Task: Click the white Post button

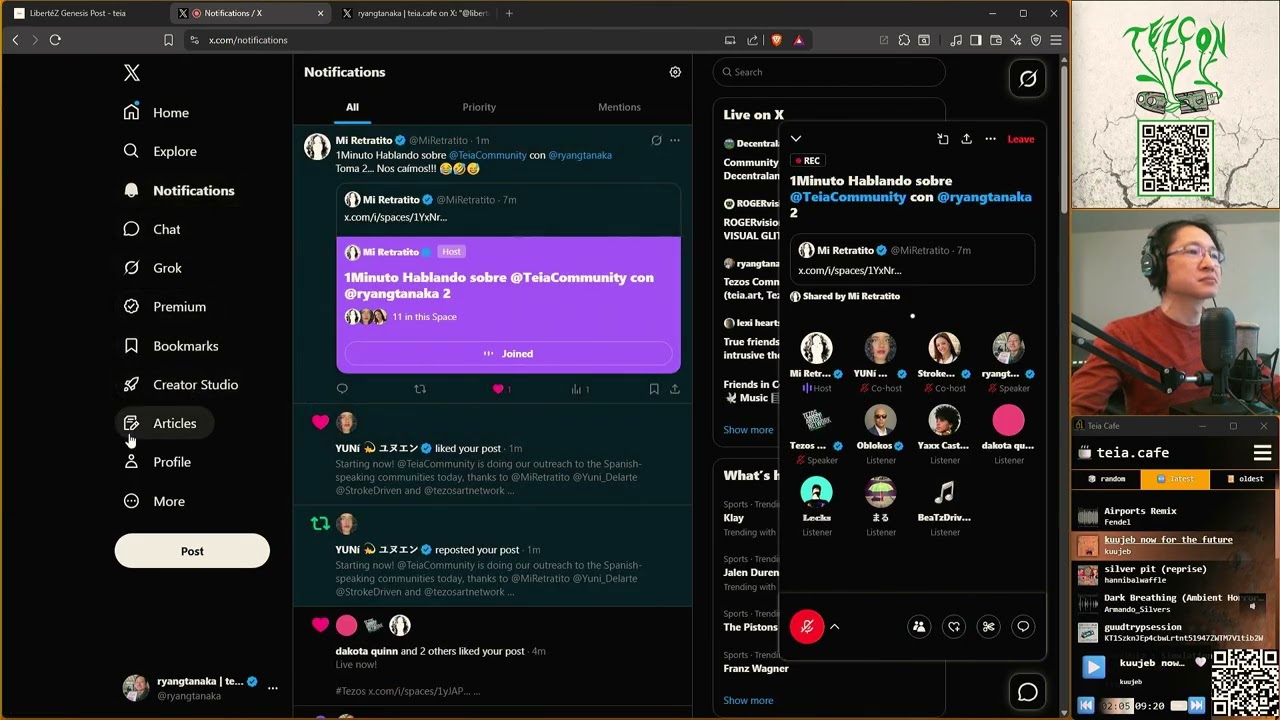Action: coord(192,551)
